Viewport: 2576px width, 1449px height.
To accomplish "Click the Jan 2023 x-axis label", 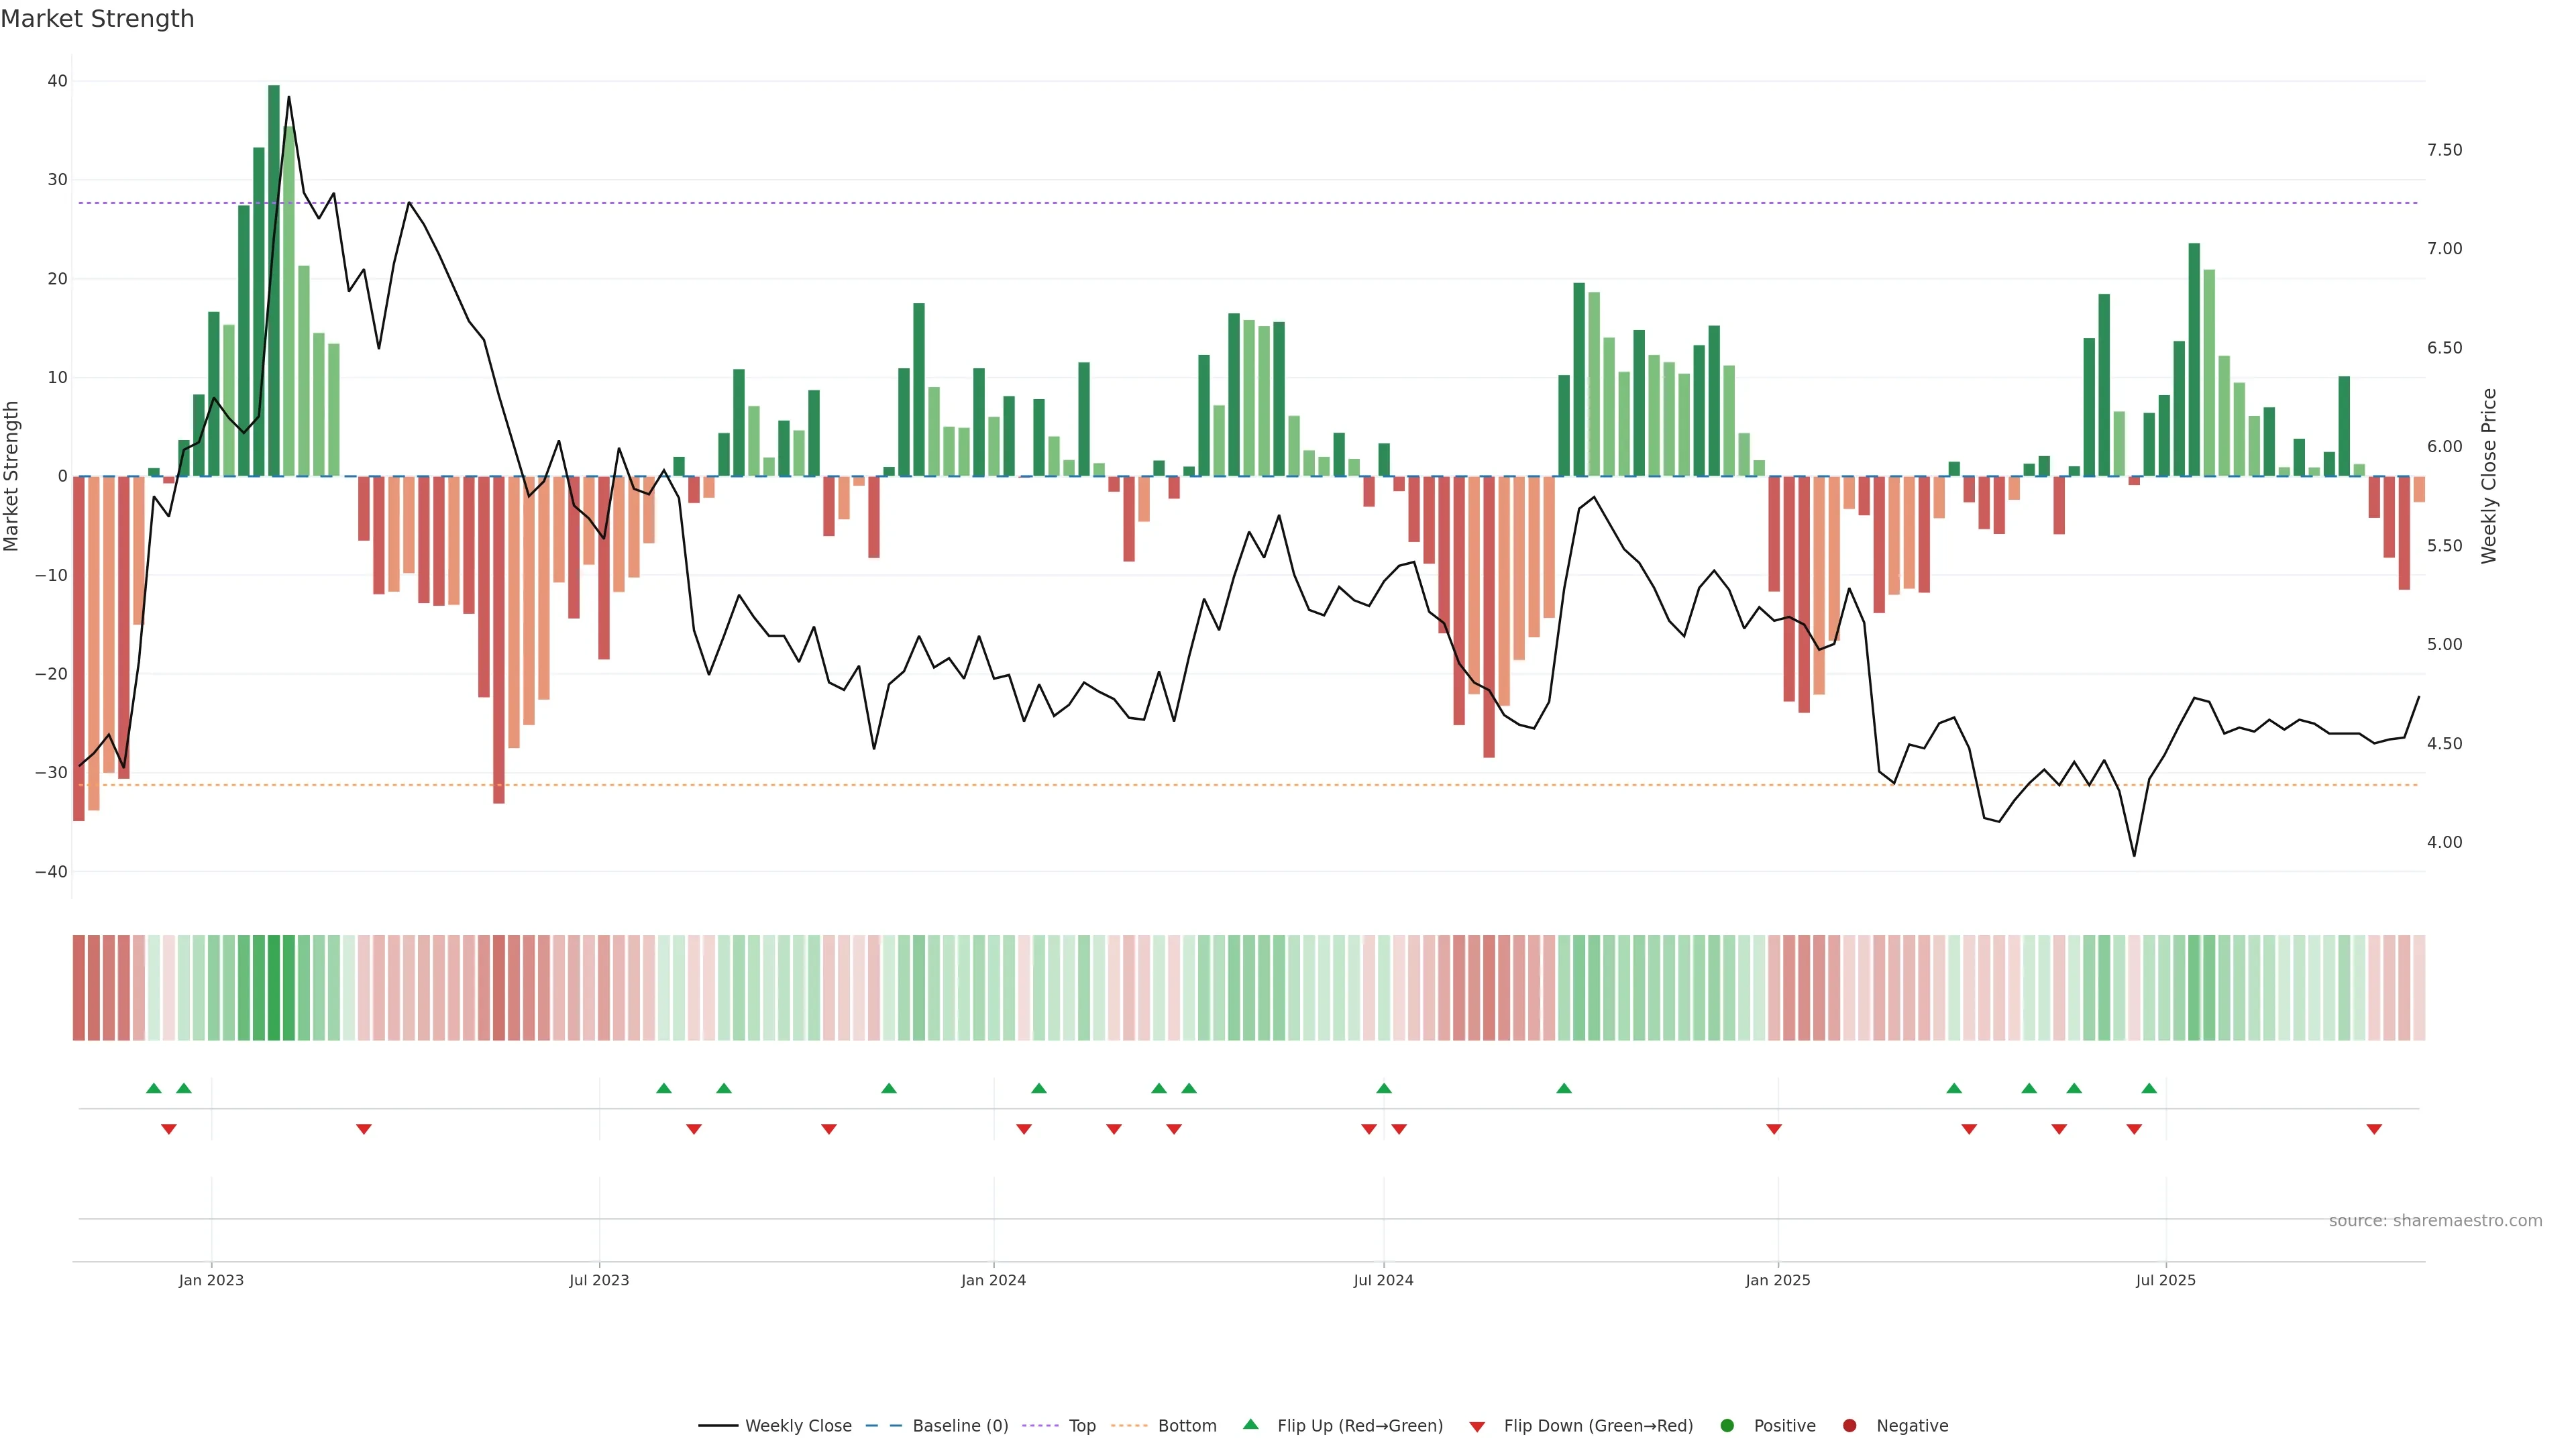I will pos(211,1280).
